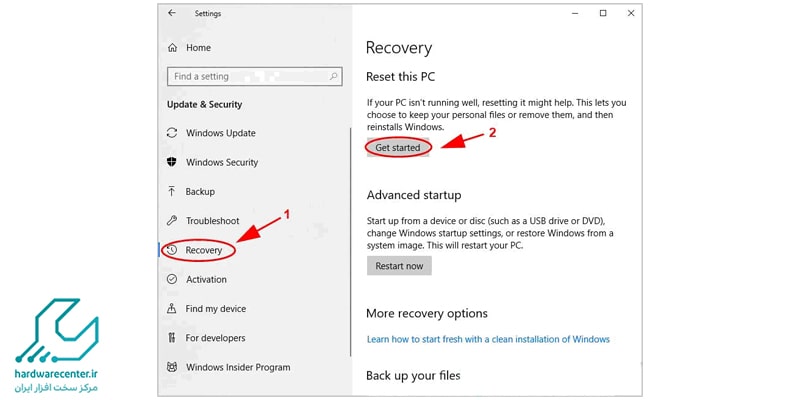Click the For developers sliders icon

[x=172, y=338]
